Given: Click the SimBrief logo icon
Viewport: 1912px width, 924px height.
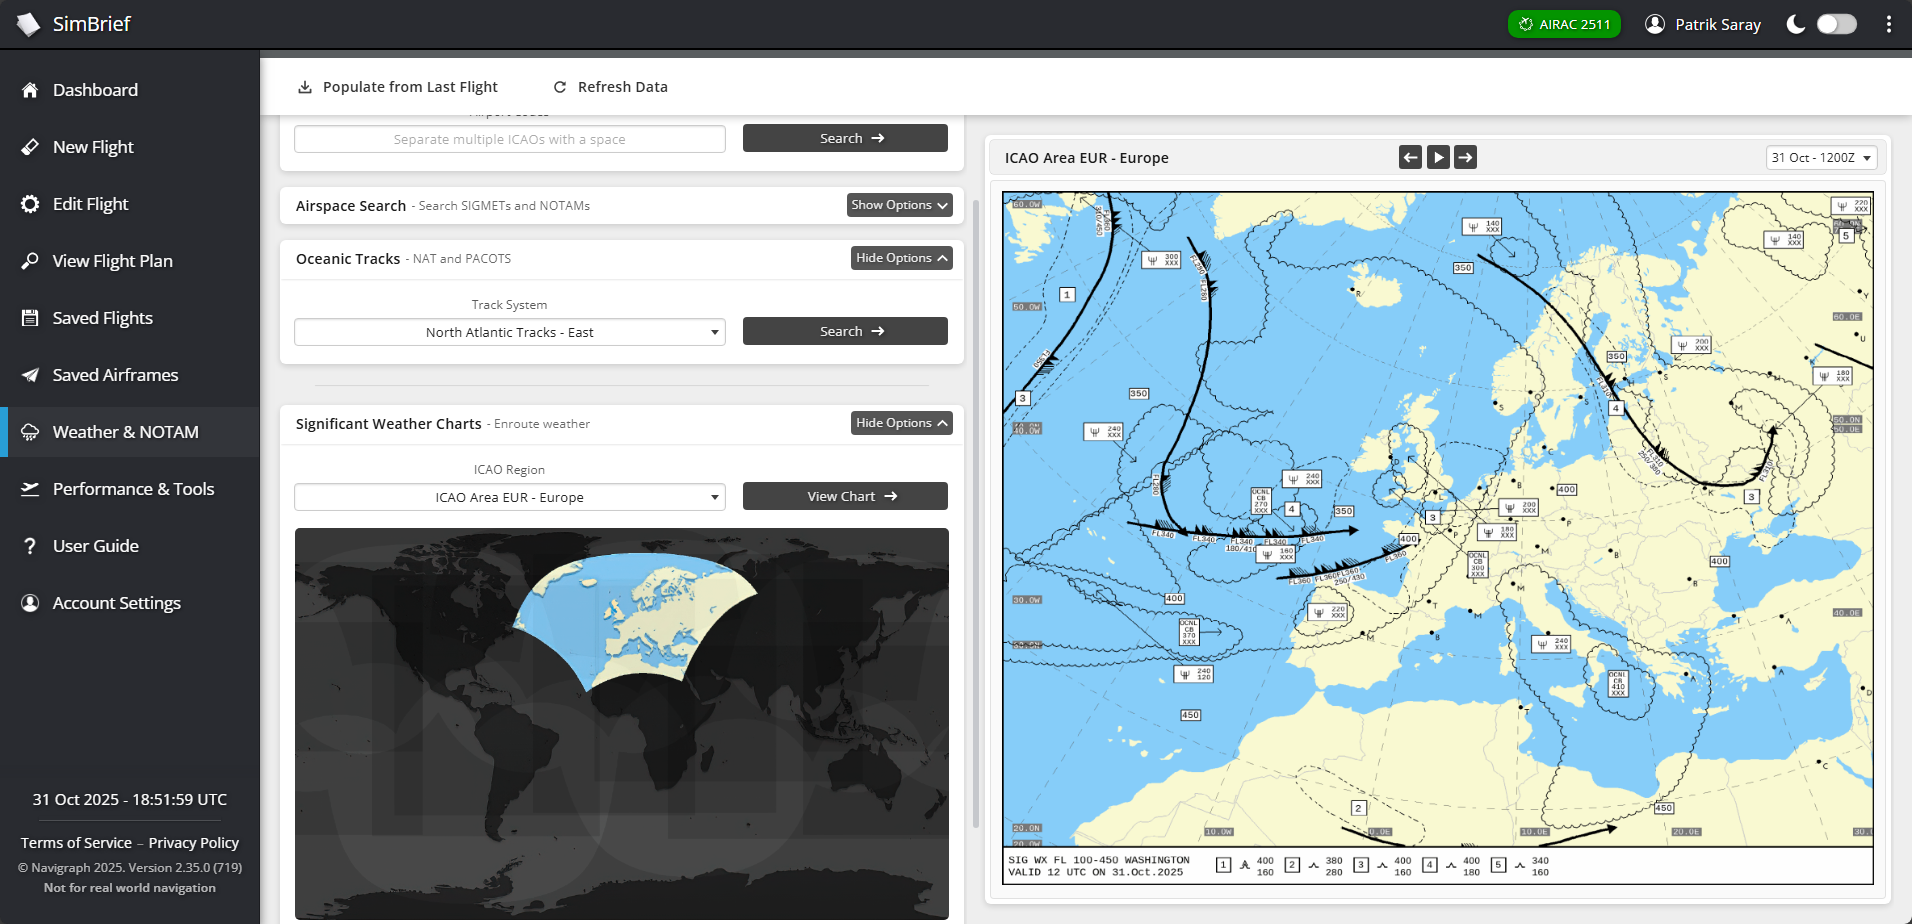Looking at the screenshot, I should (x=28, y=24).
